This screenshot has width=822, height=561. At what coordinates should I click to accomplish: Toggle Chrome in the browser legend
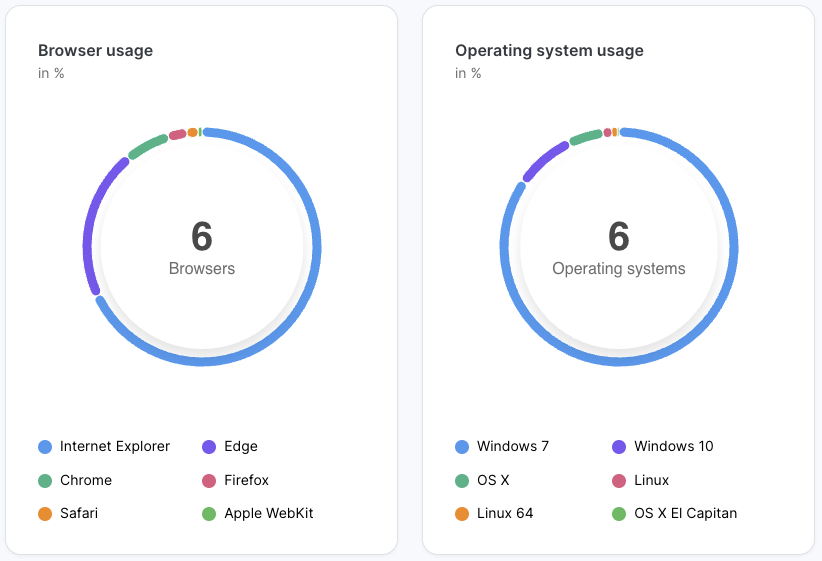tap(85, 481)
